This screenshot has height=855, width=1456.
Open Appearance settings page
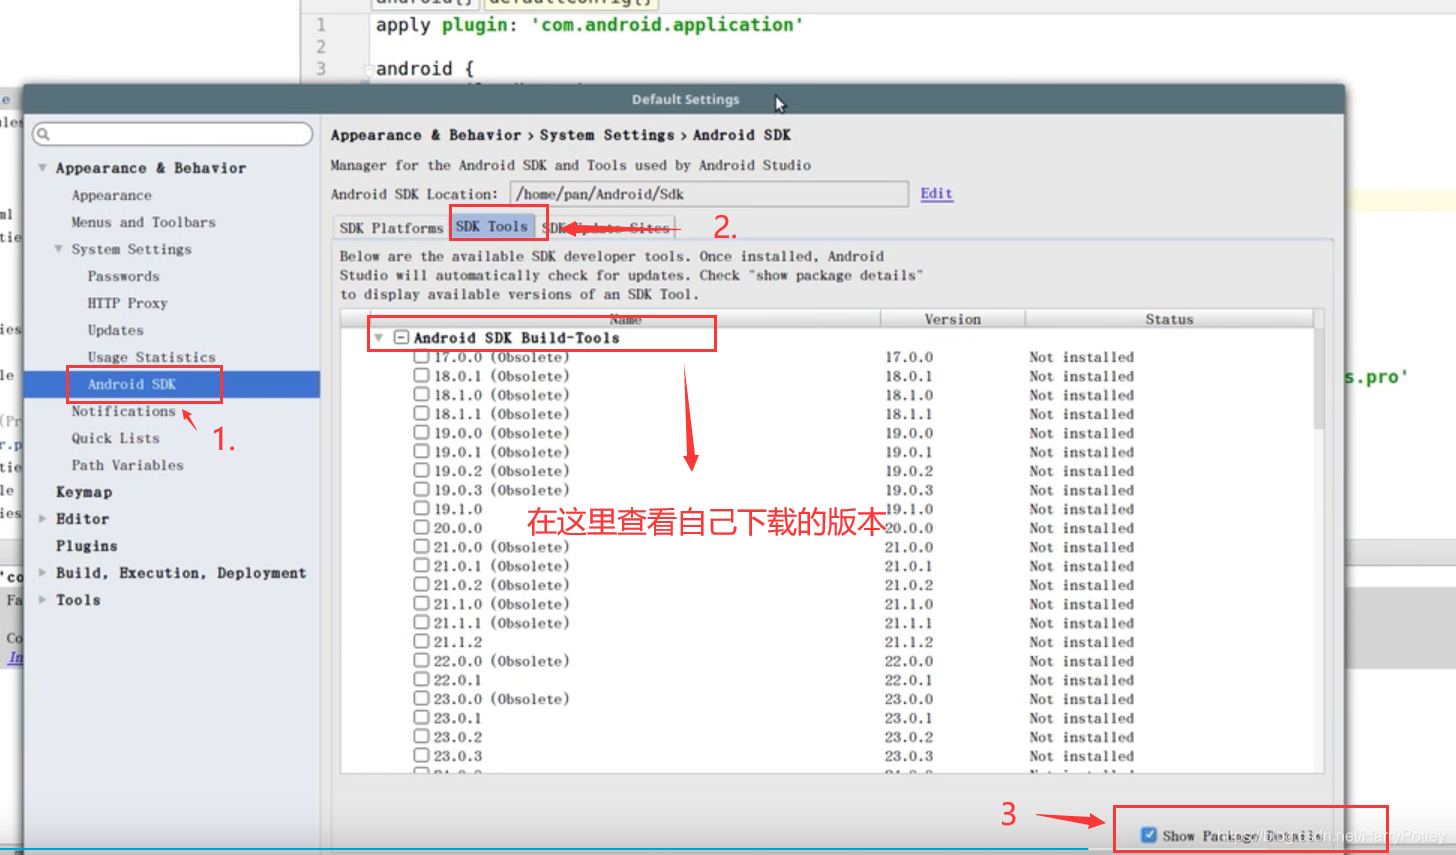[x=111, y=195]
